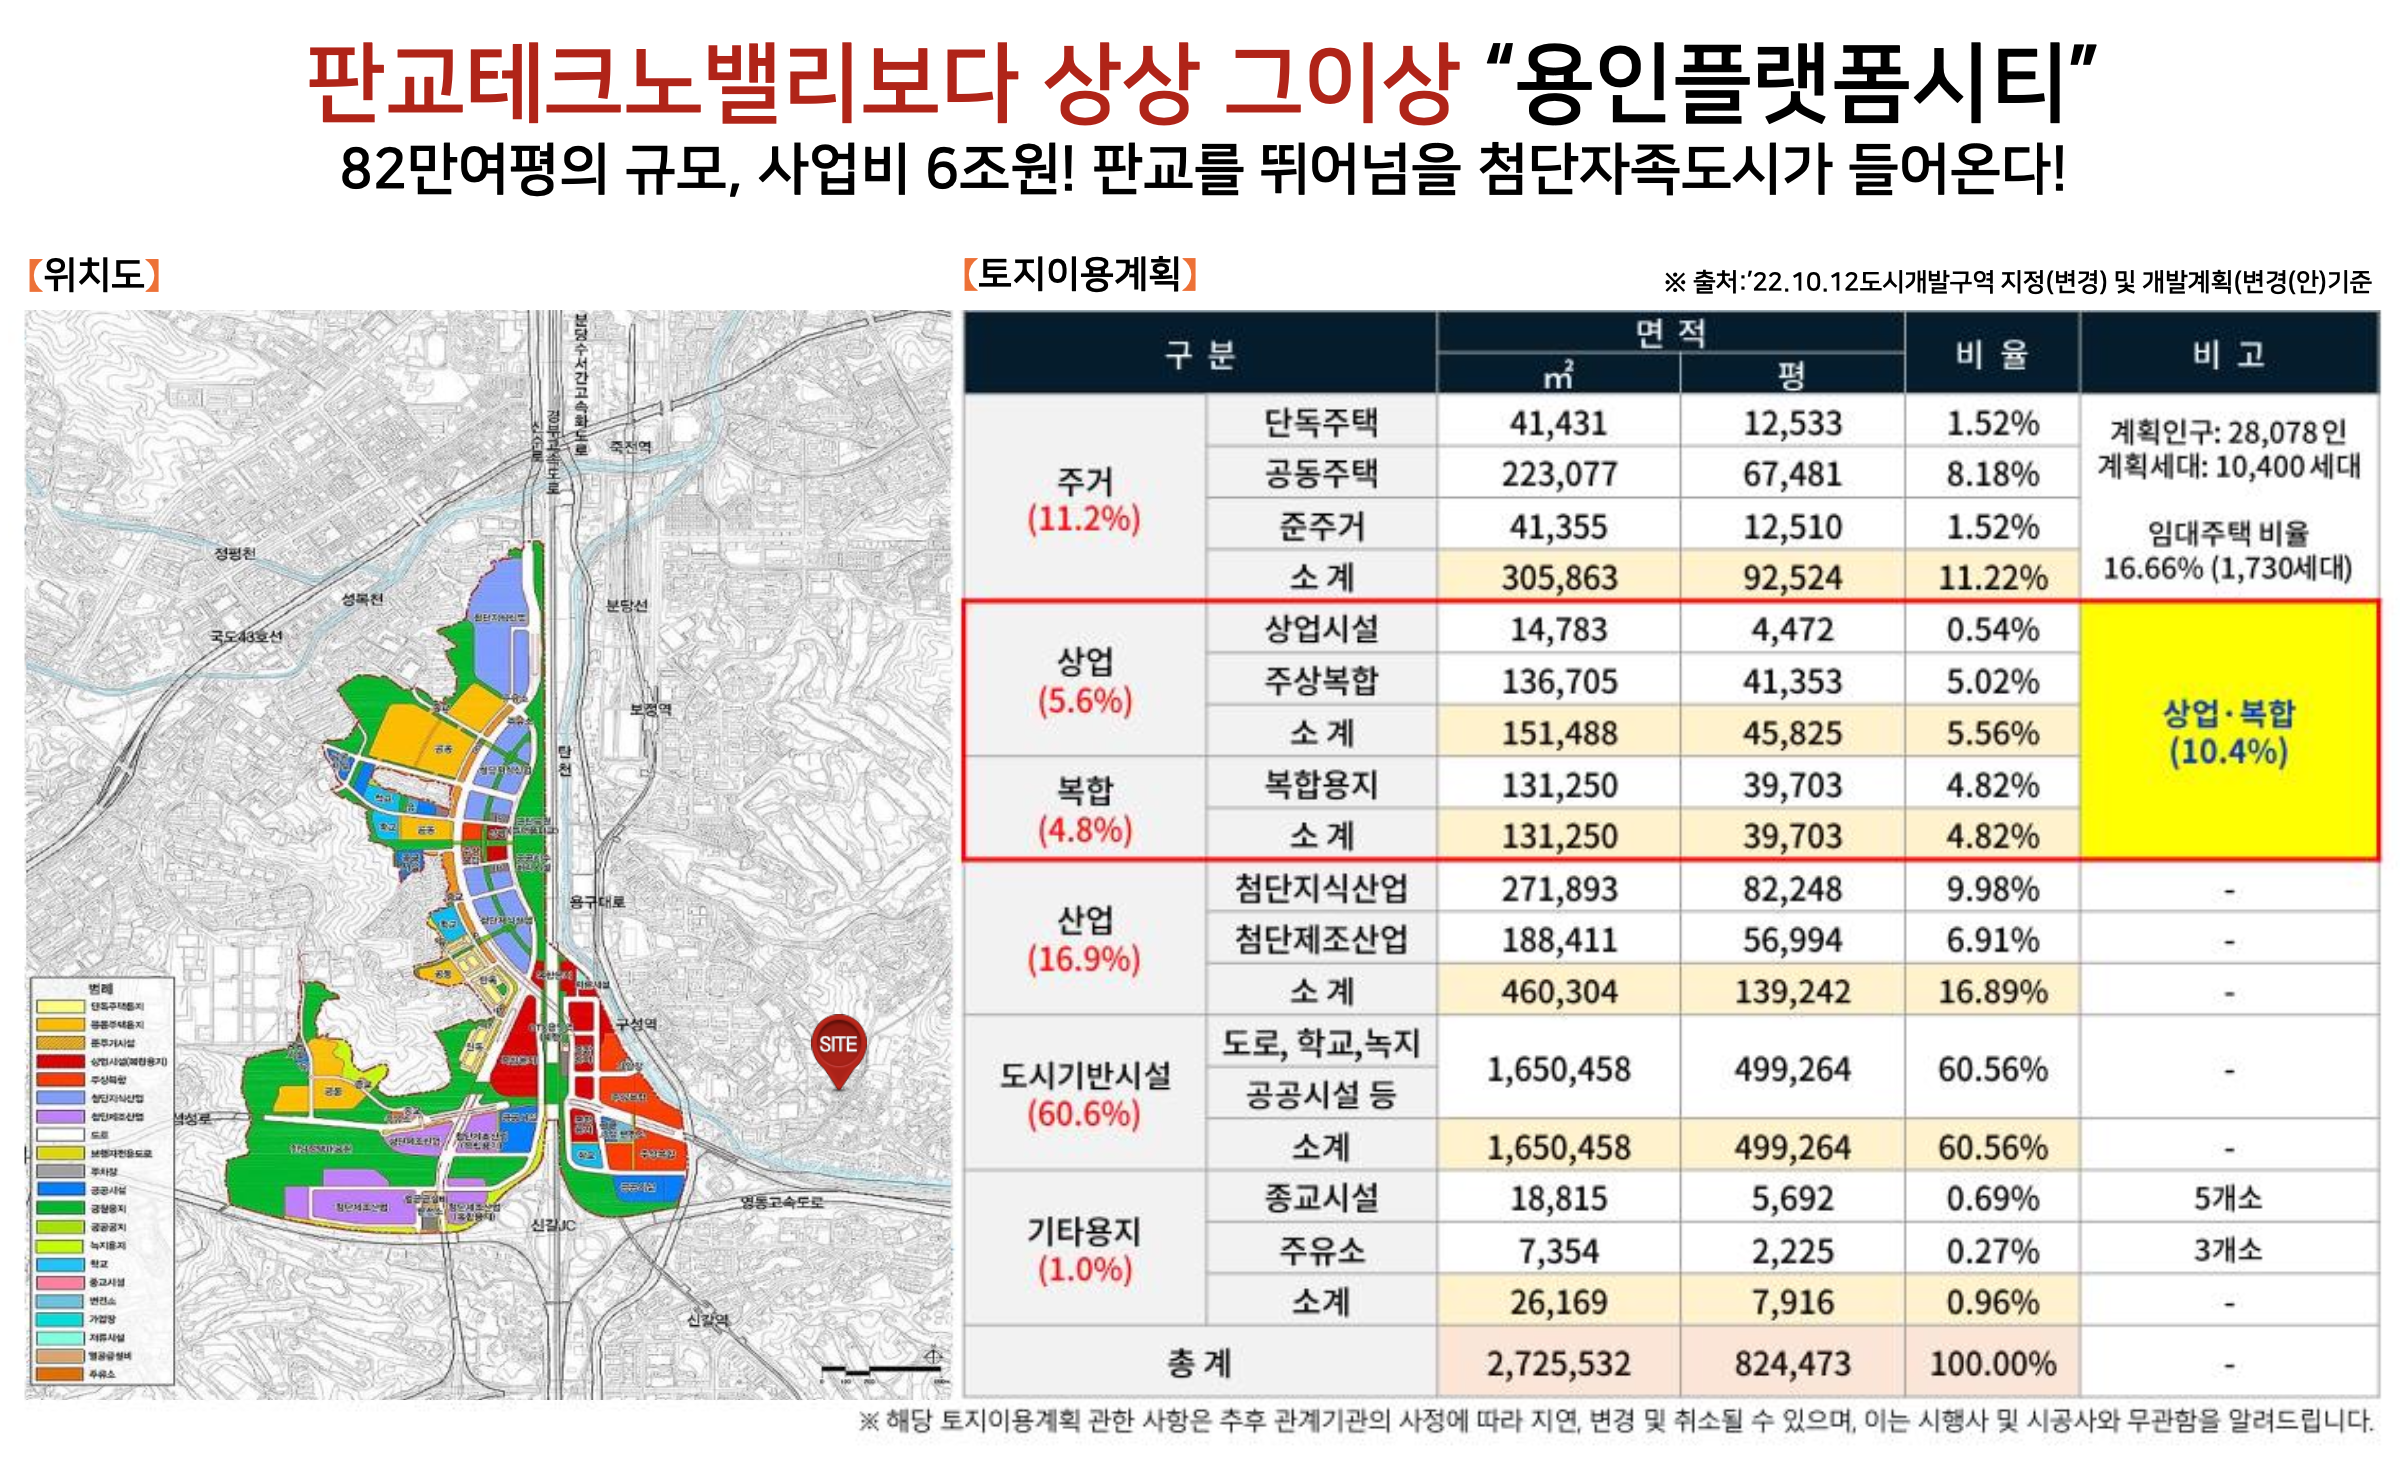Click the 주상복합 row label

(1321, 681)
